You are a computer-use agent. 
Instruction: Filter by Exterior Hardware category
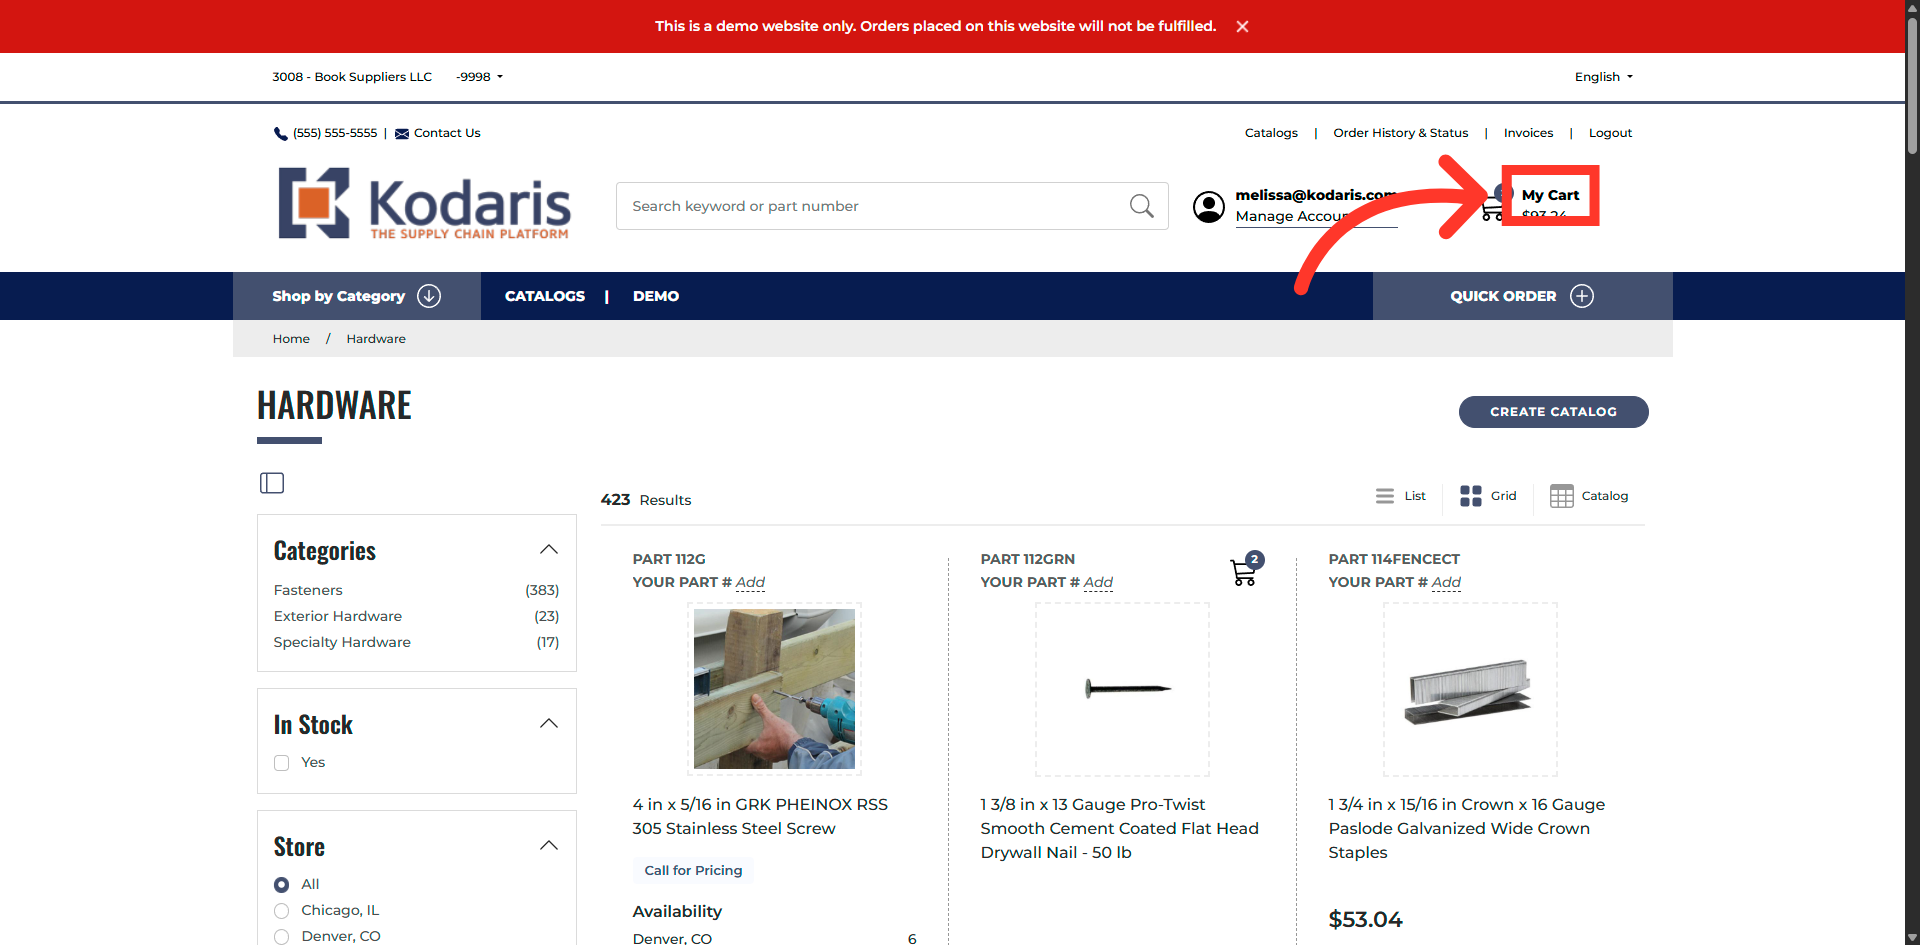pyautogui.click(x=338, y=616)
